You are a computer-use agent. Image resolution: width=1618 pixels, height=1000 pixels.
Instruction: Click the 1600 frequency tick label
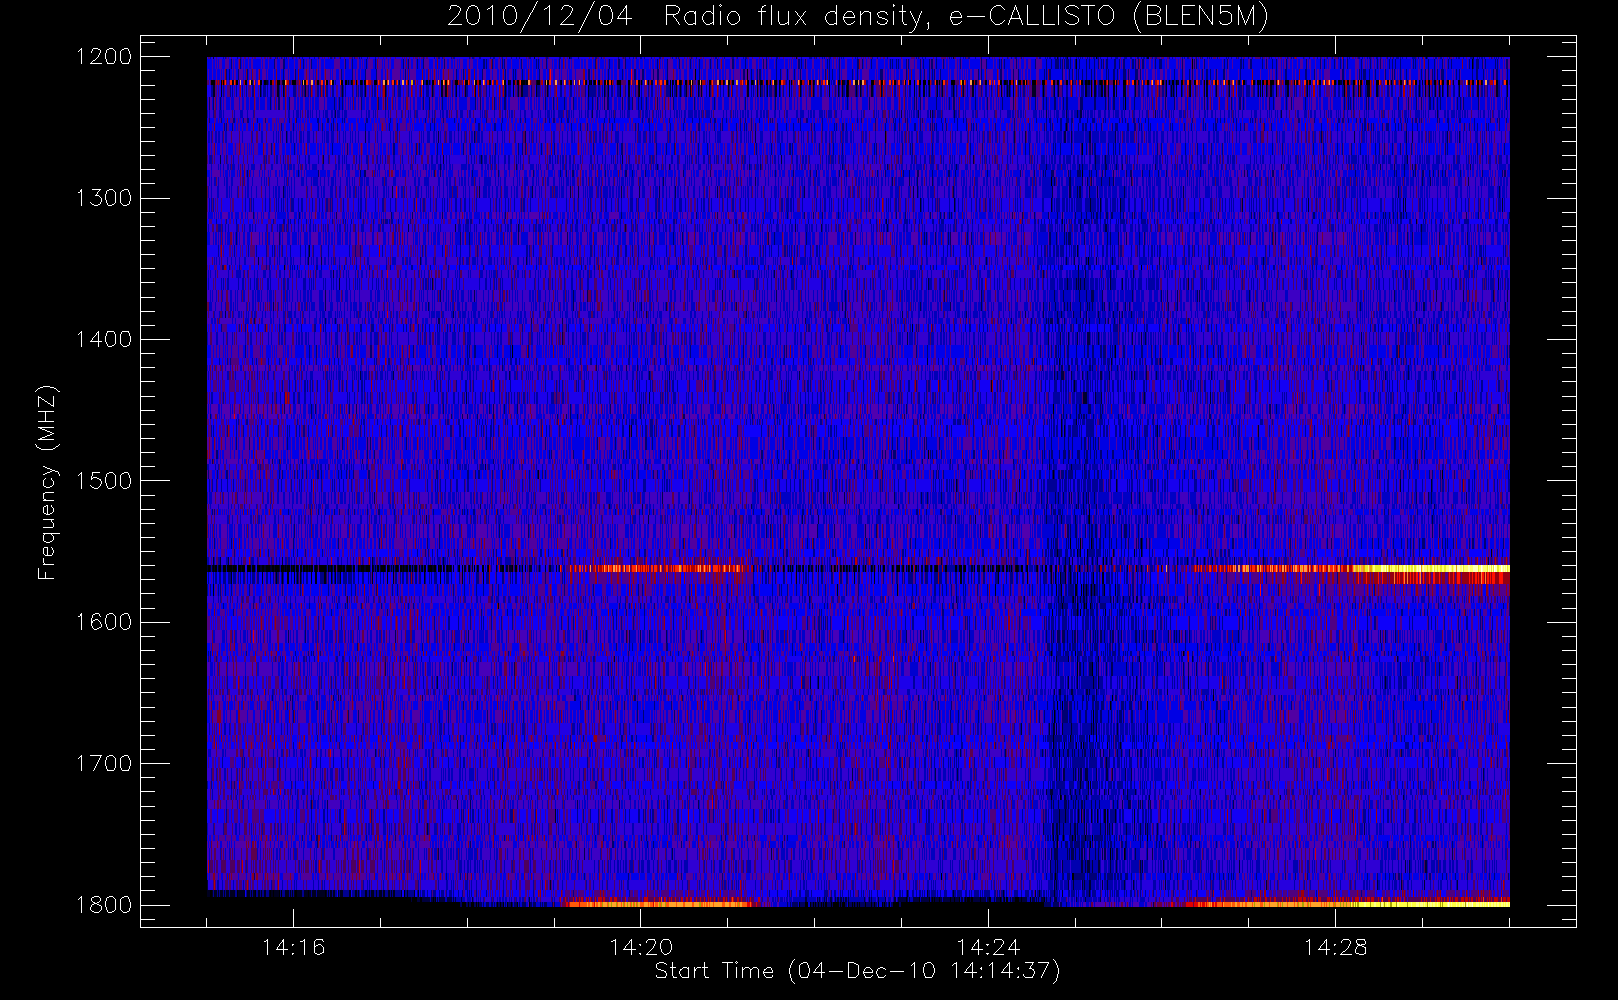[104, 622]
